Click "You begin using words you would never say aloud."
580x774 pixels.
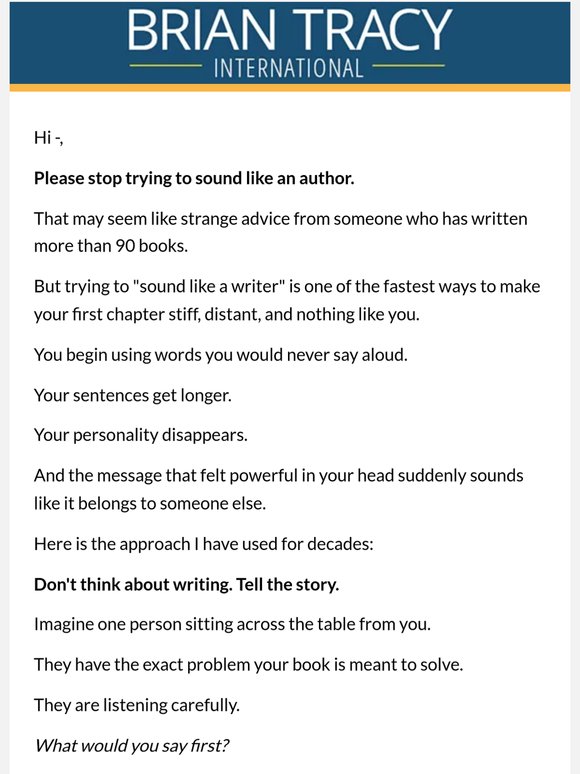[x=221, y=355]
